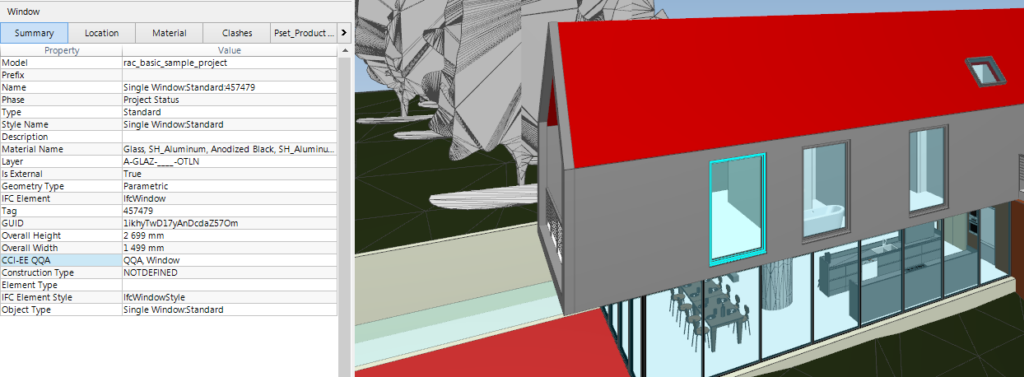Select the Material Name value cell
This screenshot has width=1024, height=377.
[x=229, y=149]
